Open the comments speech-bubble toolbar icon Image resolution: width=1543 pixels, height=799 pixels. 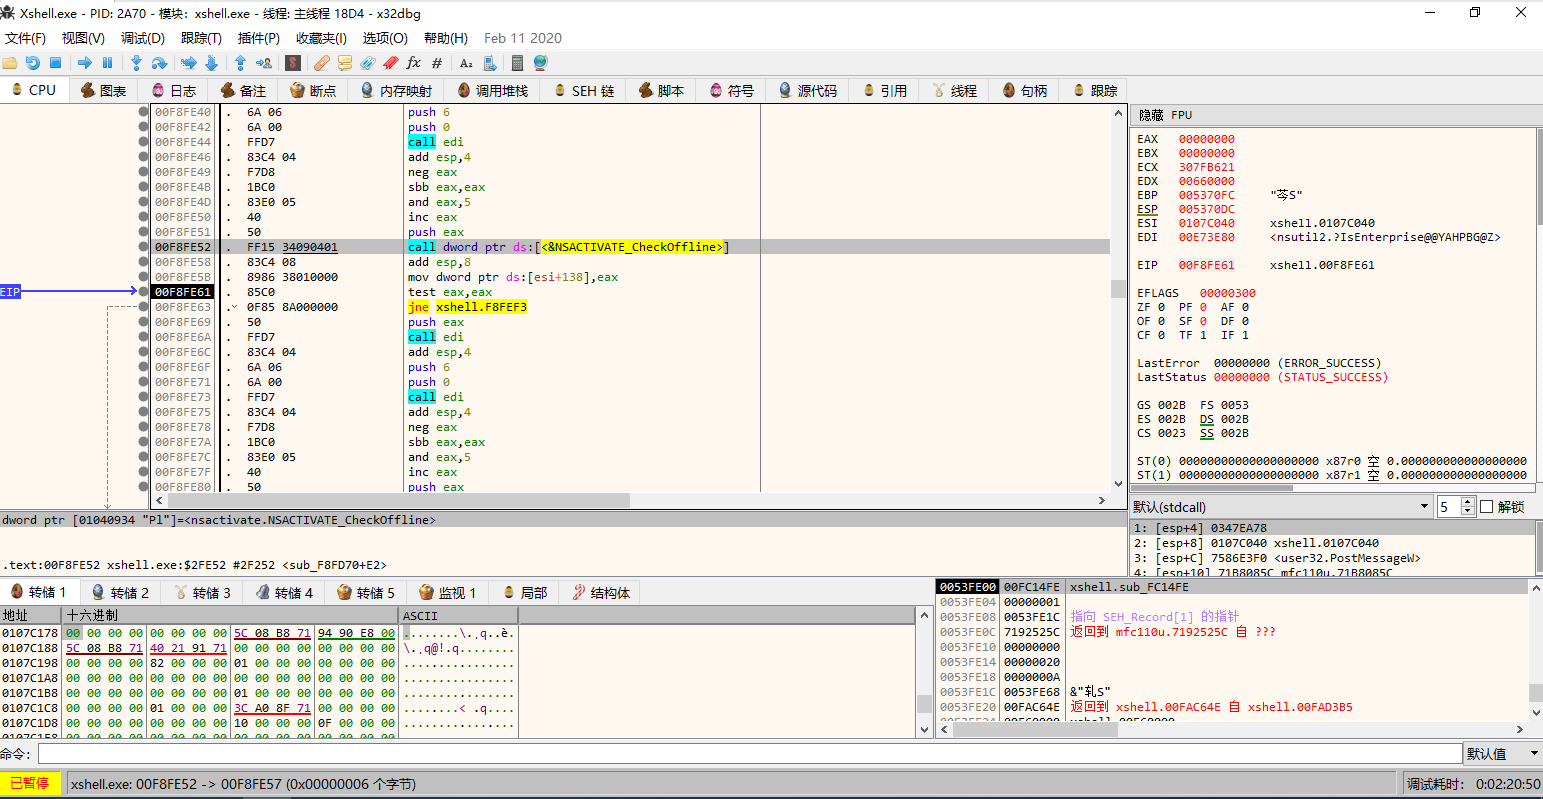point(345,63)
